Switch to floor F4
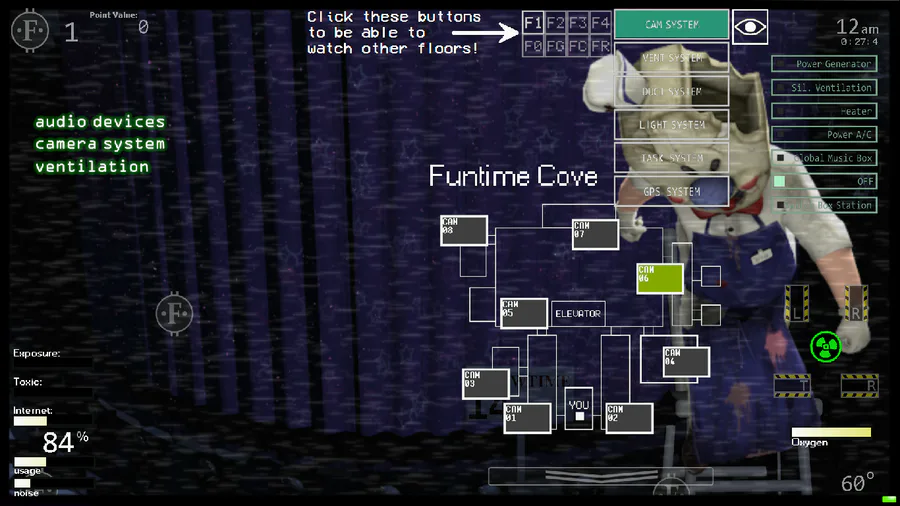 [x=600, y=23]
